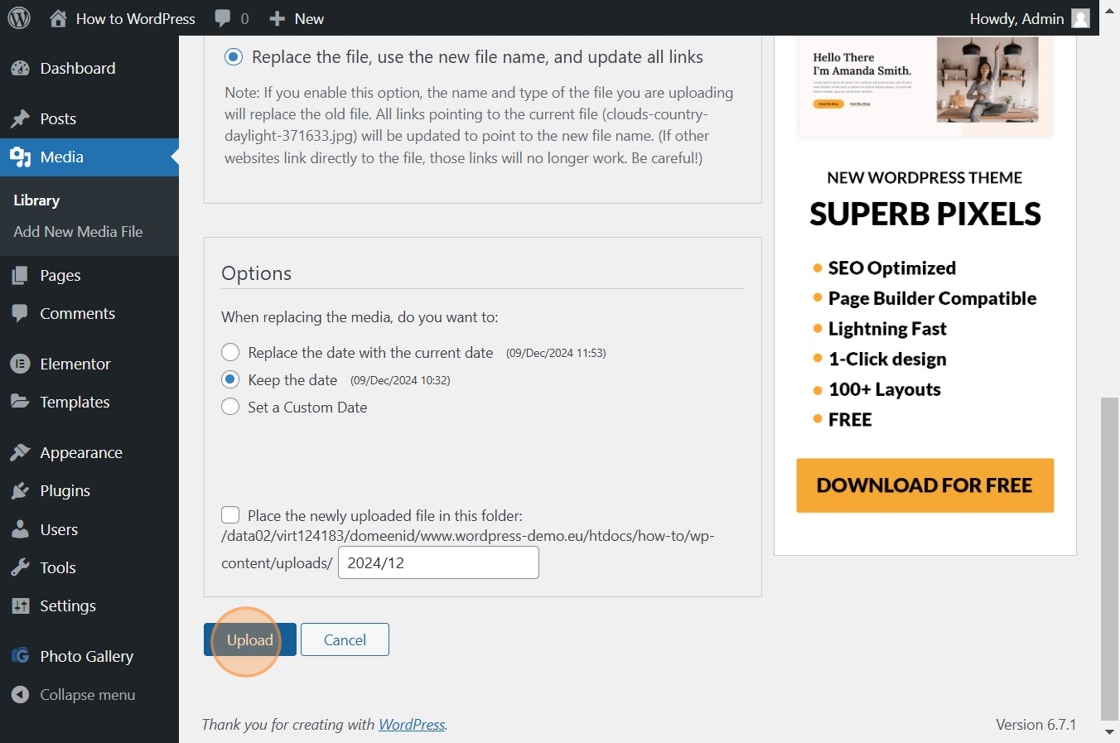1120x743 pixels.
Task: Click the Dashboard gauge icon
Action: click(20, 68)
